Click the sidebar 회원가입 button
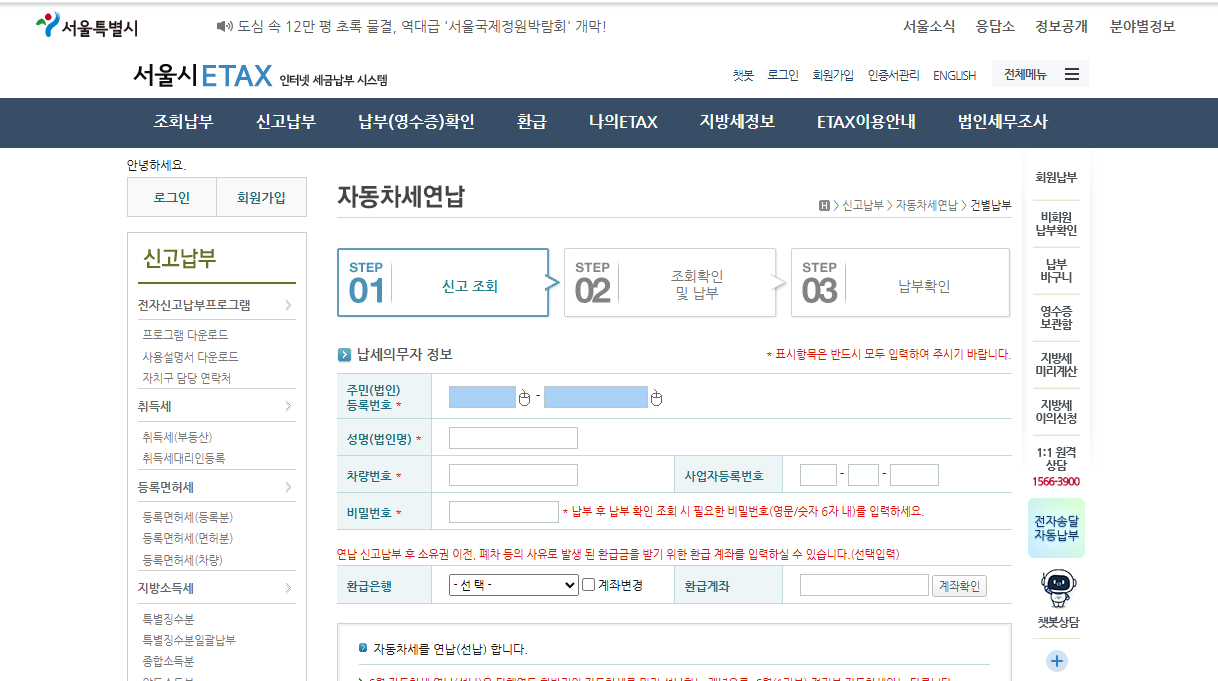The width and height of the screenshot is (1218, 681). click(261, 198)
